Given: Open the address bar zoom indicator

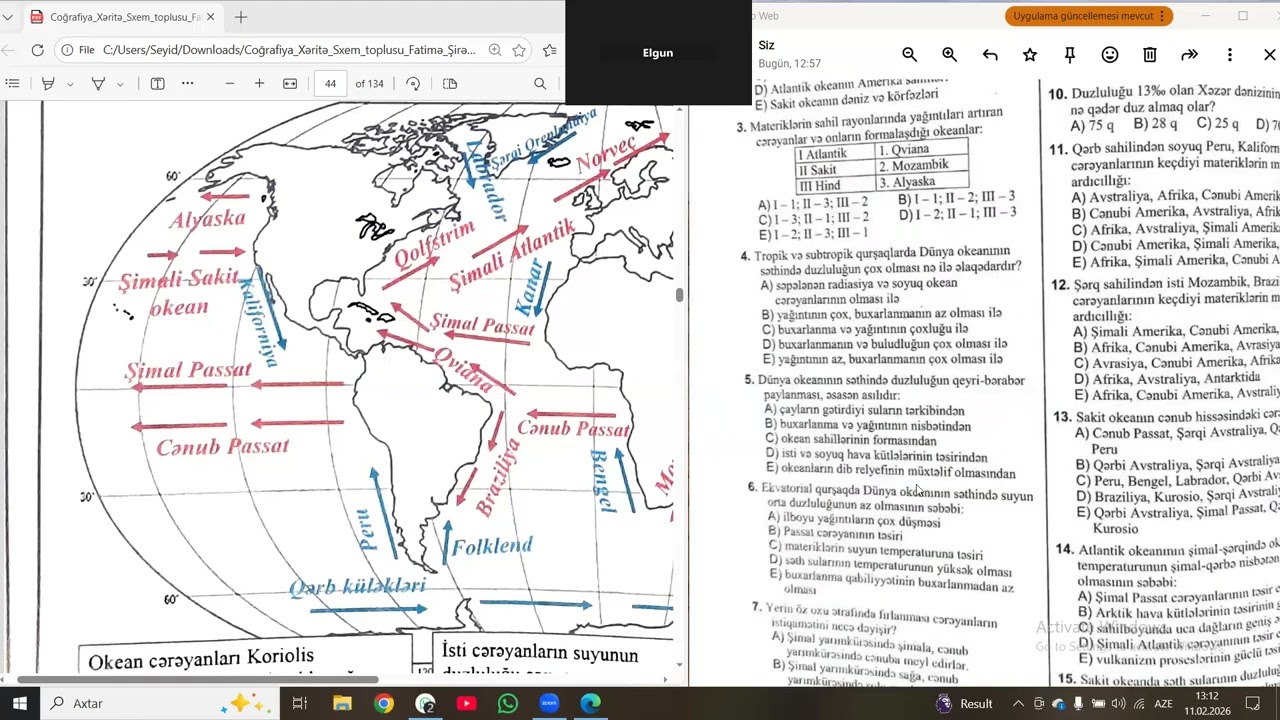Looking at the screenshot, I should (495, 50).
